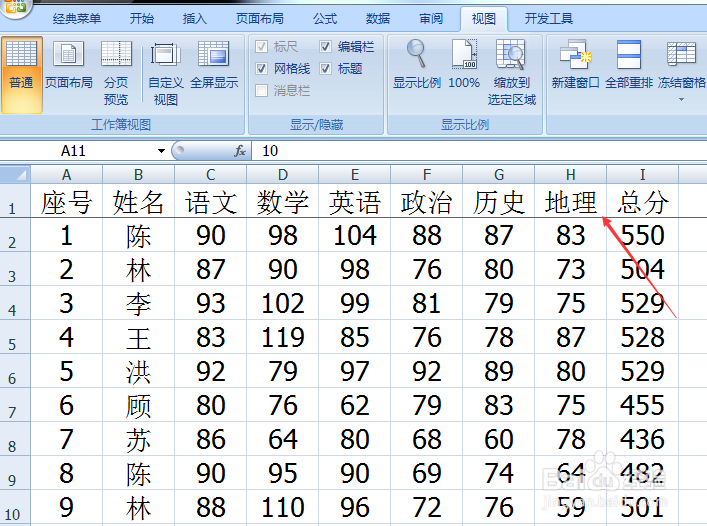Uncheck the Formula Bar (编辑栏) checkbox

point(326,46)
